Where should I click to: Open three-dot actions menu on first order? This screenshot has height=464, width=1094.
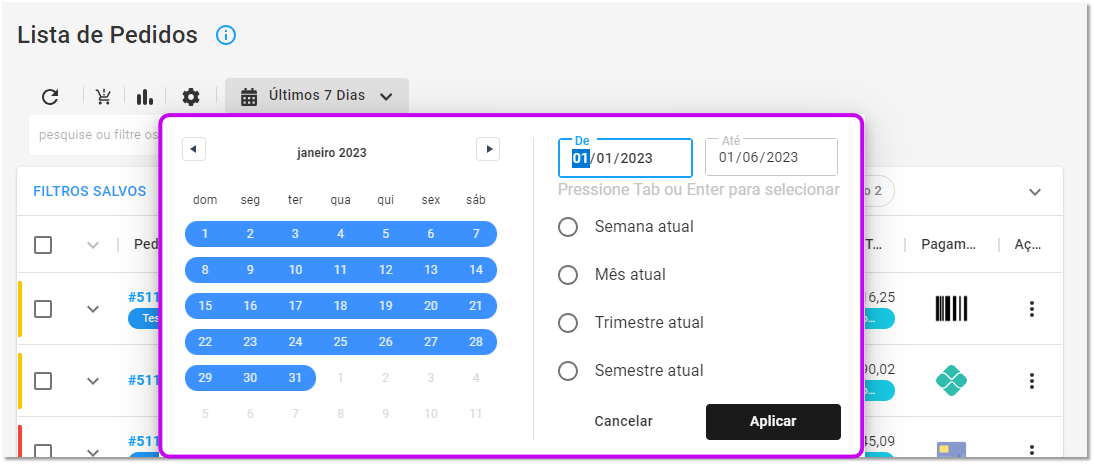pos(1032,308)
